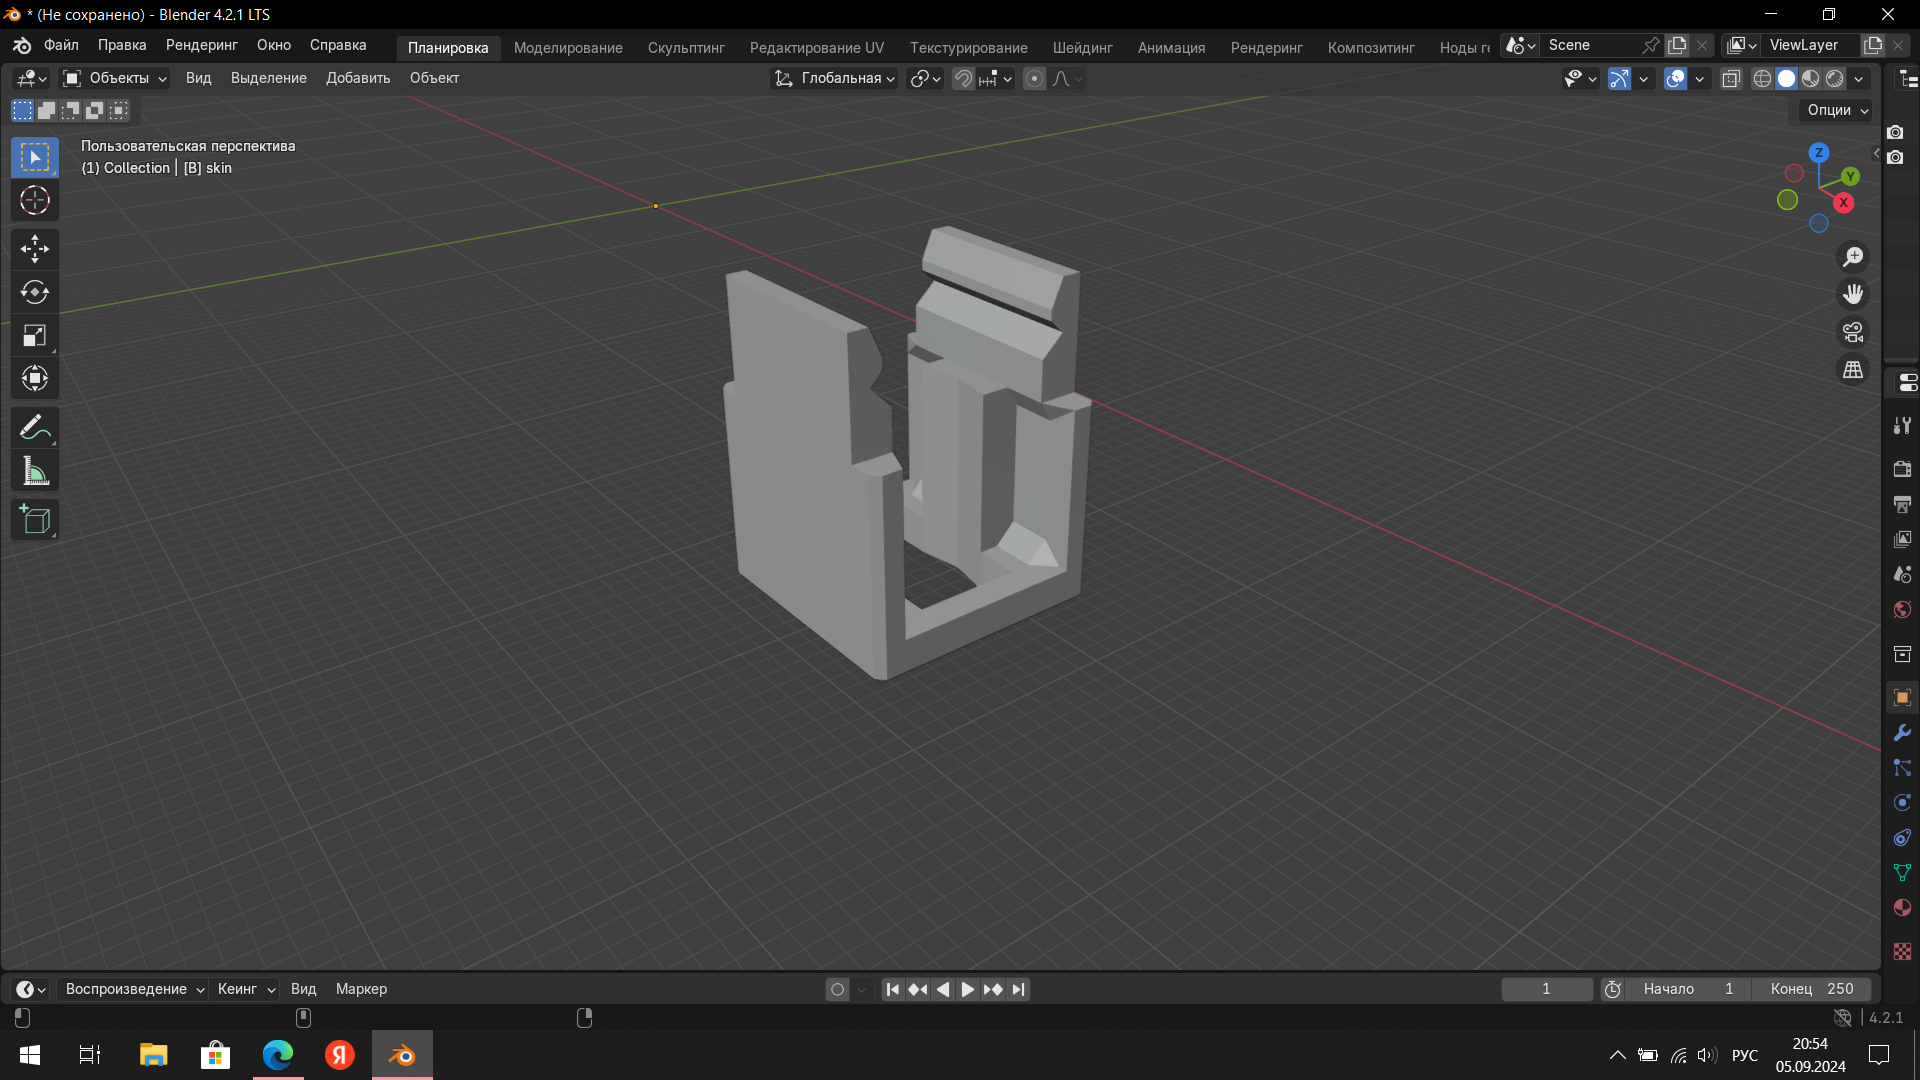This screenshot has height=1080, width=1920.
Task: Start timeline playback with play button
Action: pos(967,989)
